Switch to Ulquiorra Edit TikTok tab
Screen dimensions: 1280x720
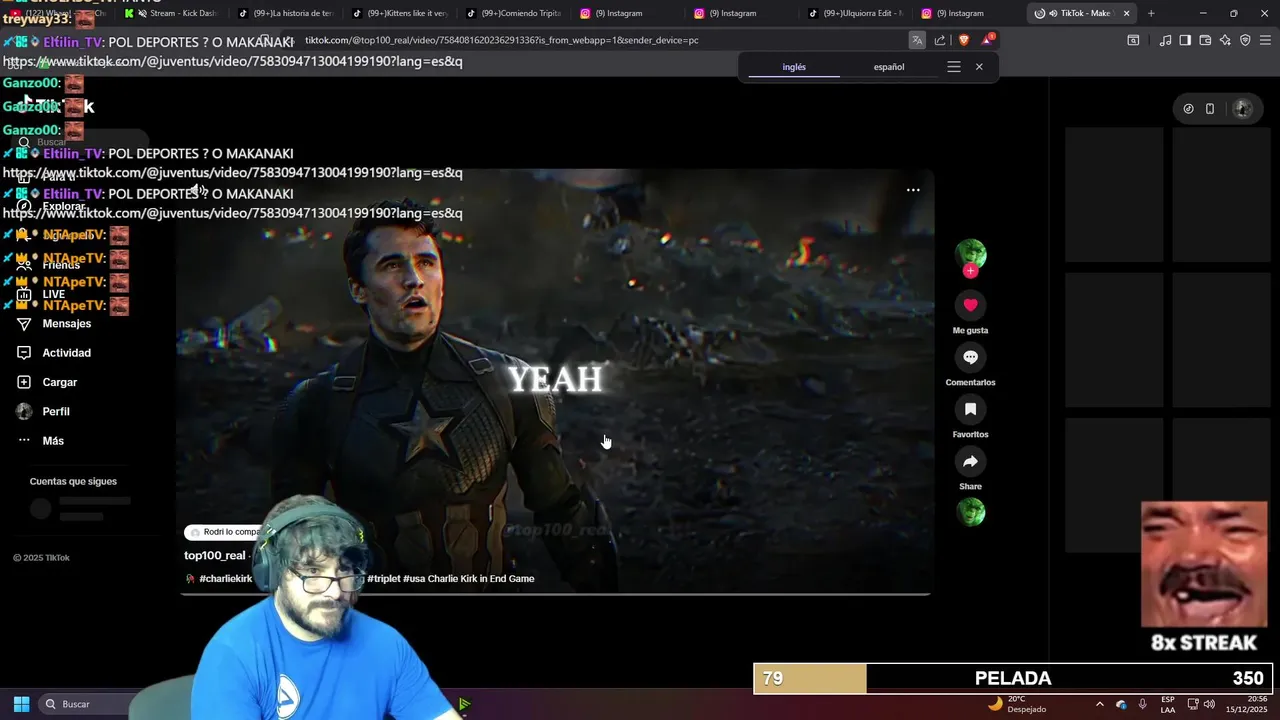point(856,13)
